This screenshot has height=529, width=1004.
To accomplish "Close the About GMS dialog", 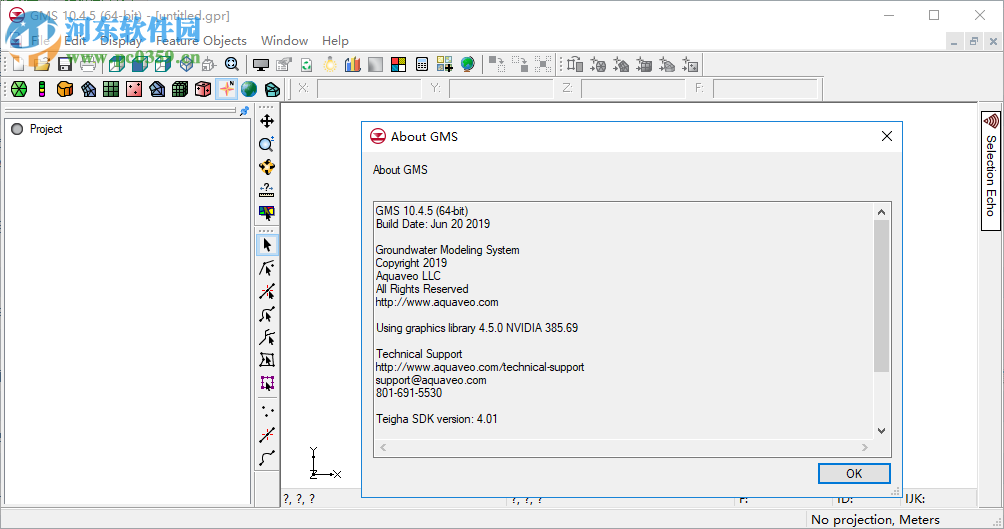I will pos(886,136).
